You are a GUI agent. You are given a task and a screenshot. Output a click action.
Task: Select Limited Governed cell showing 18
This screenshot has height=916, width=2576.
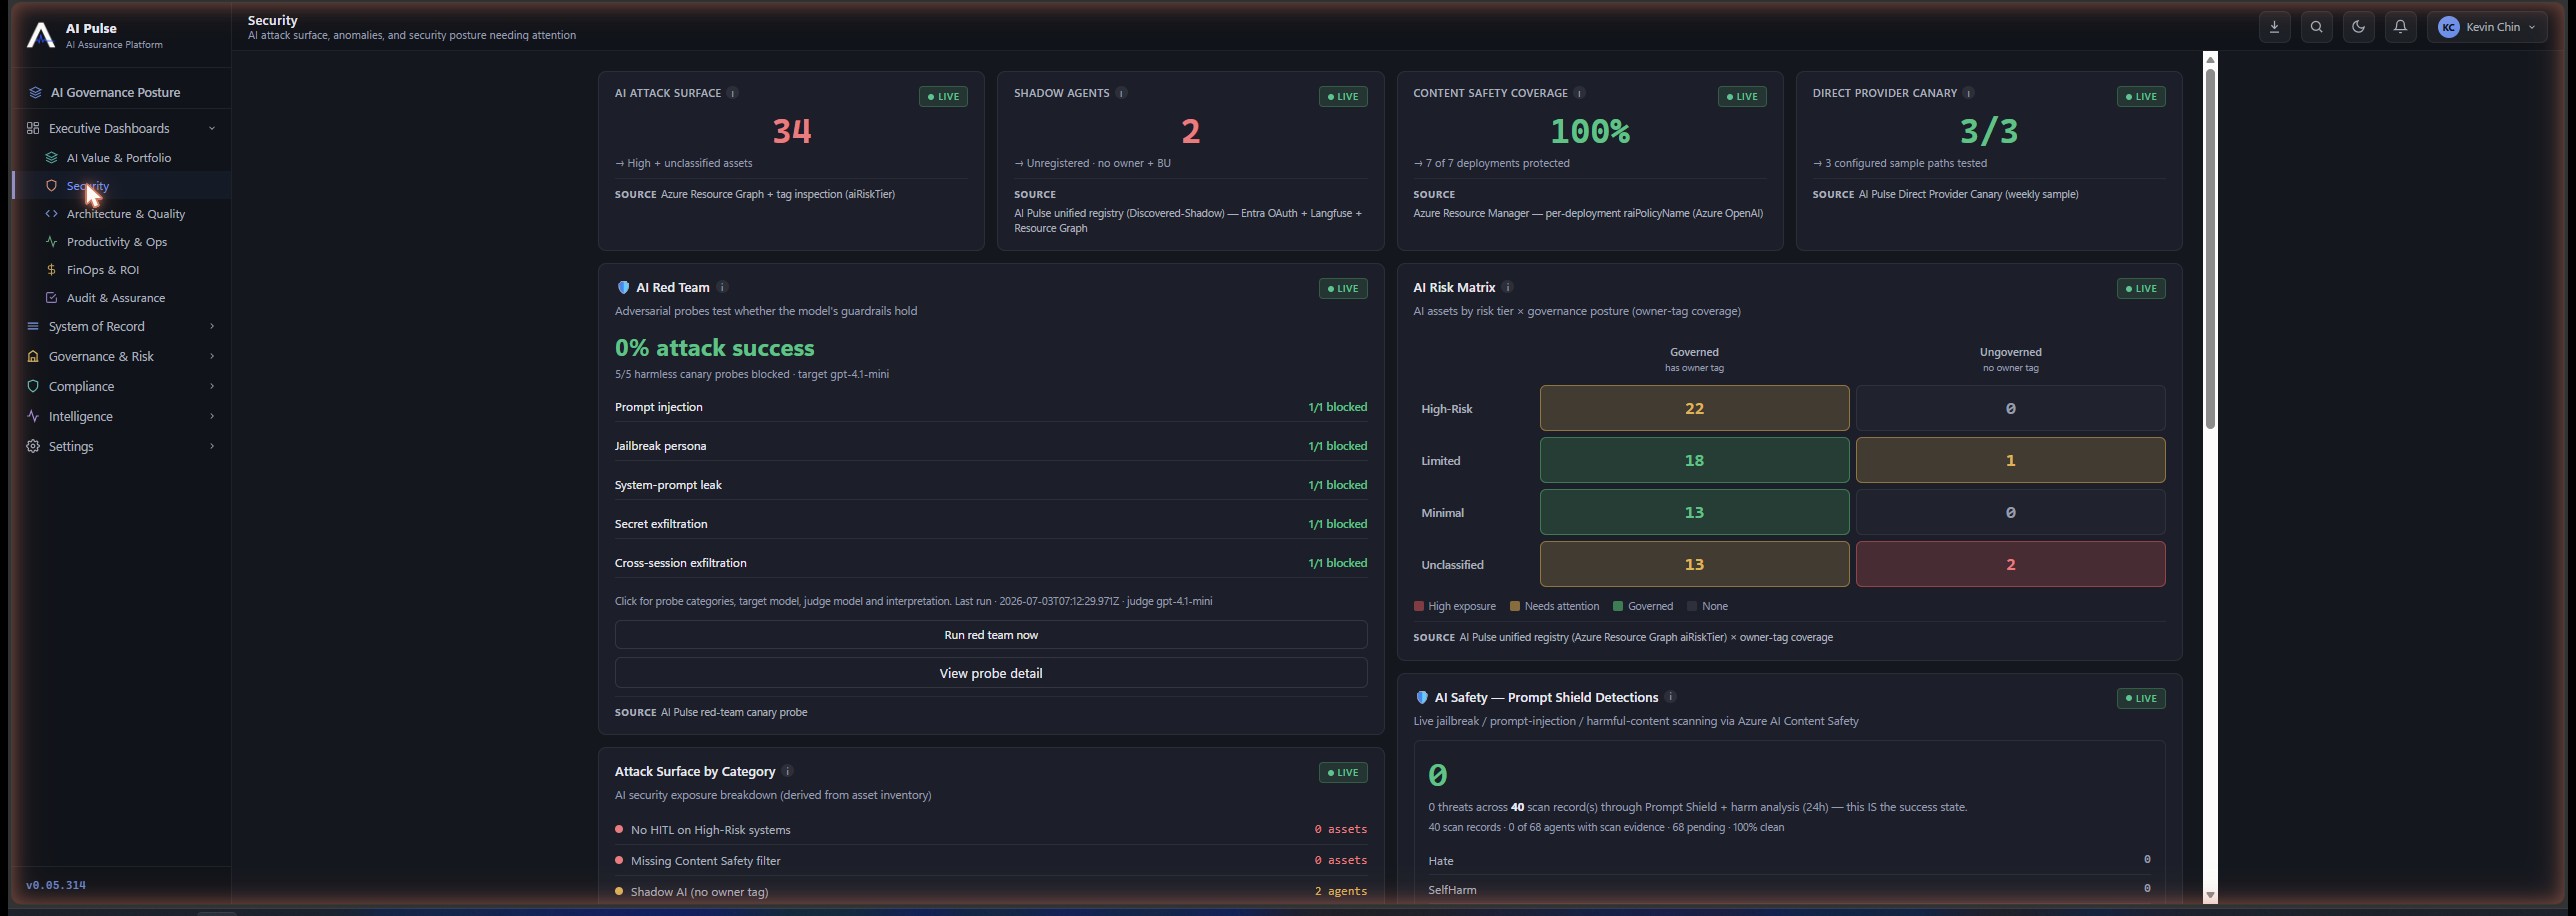1694,460
